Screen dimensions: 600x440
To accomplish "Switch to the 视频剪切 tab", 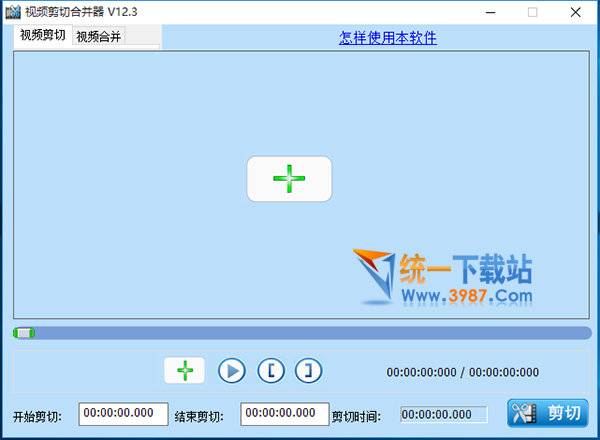I will click(43, 35).
